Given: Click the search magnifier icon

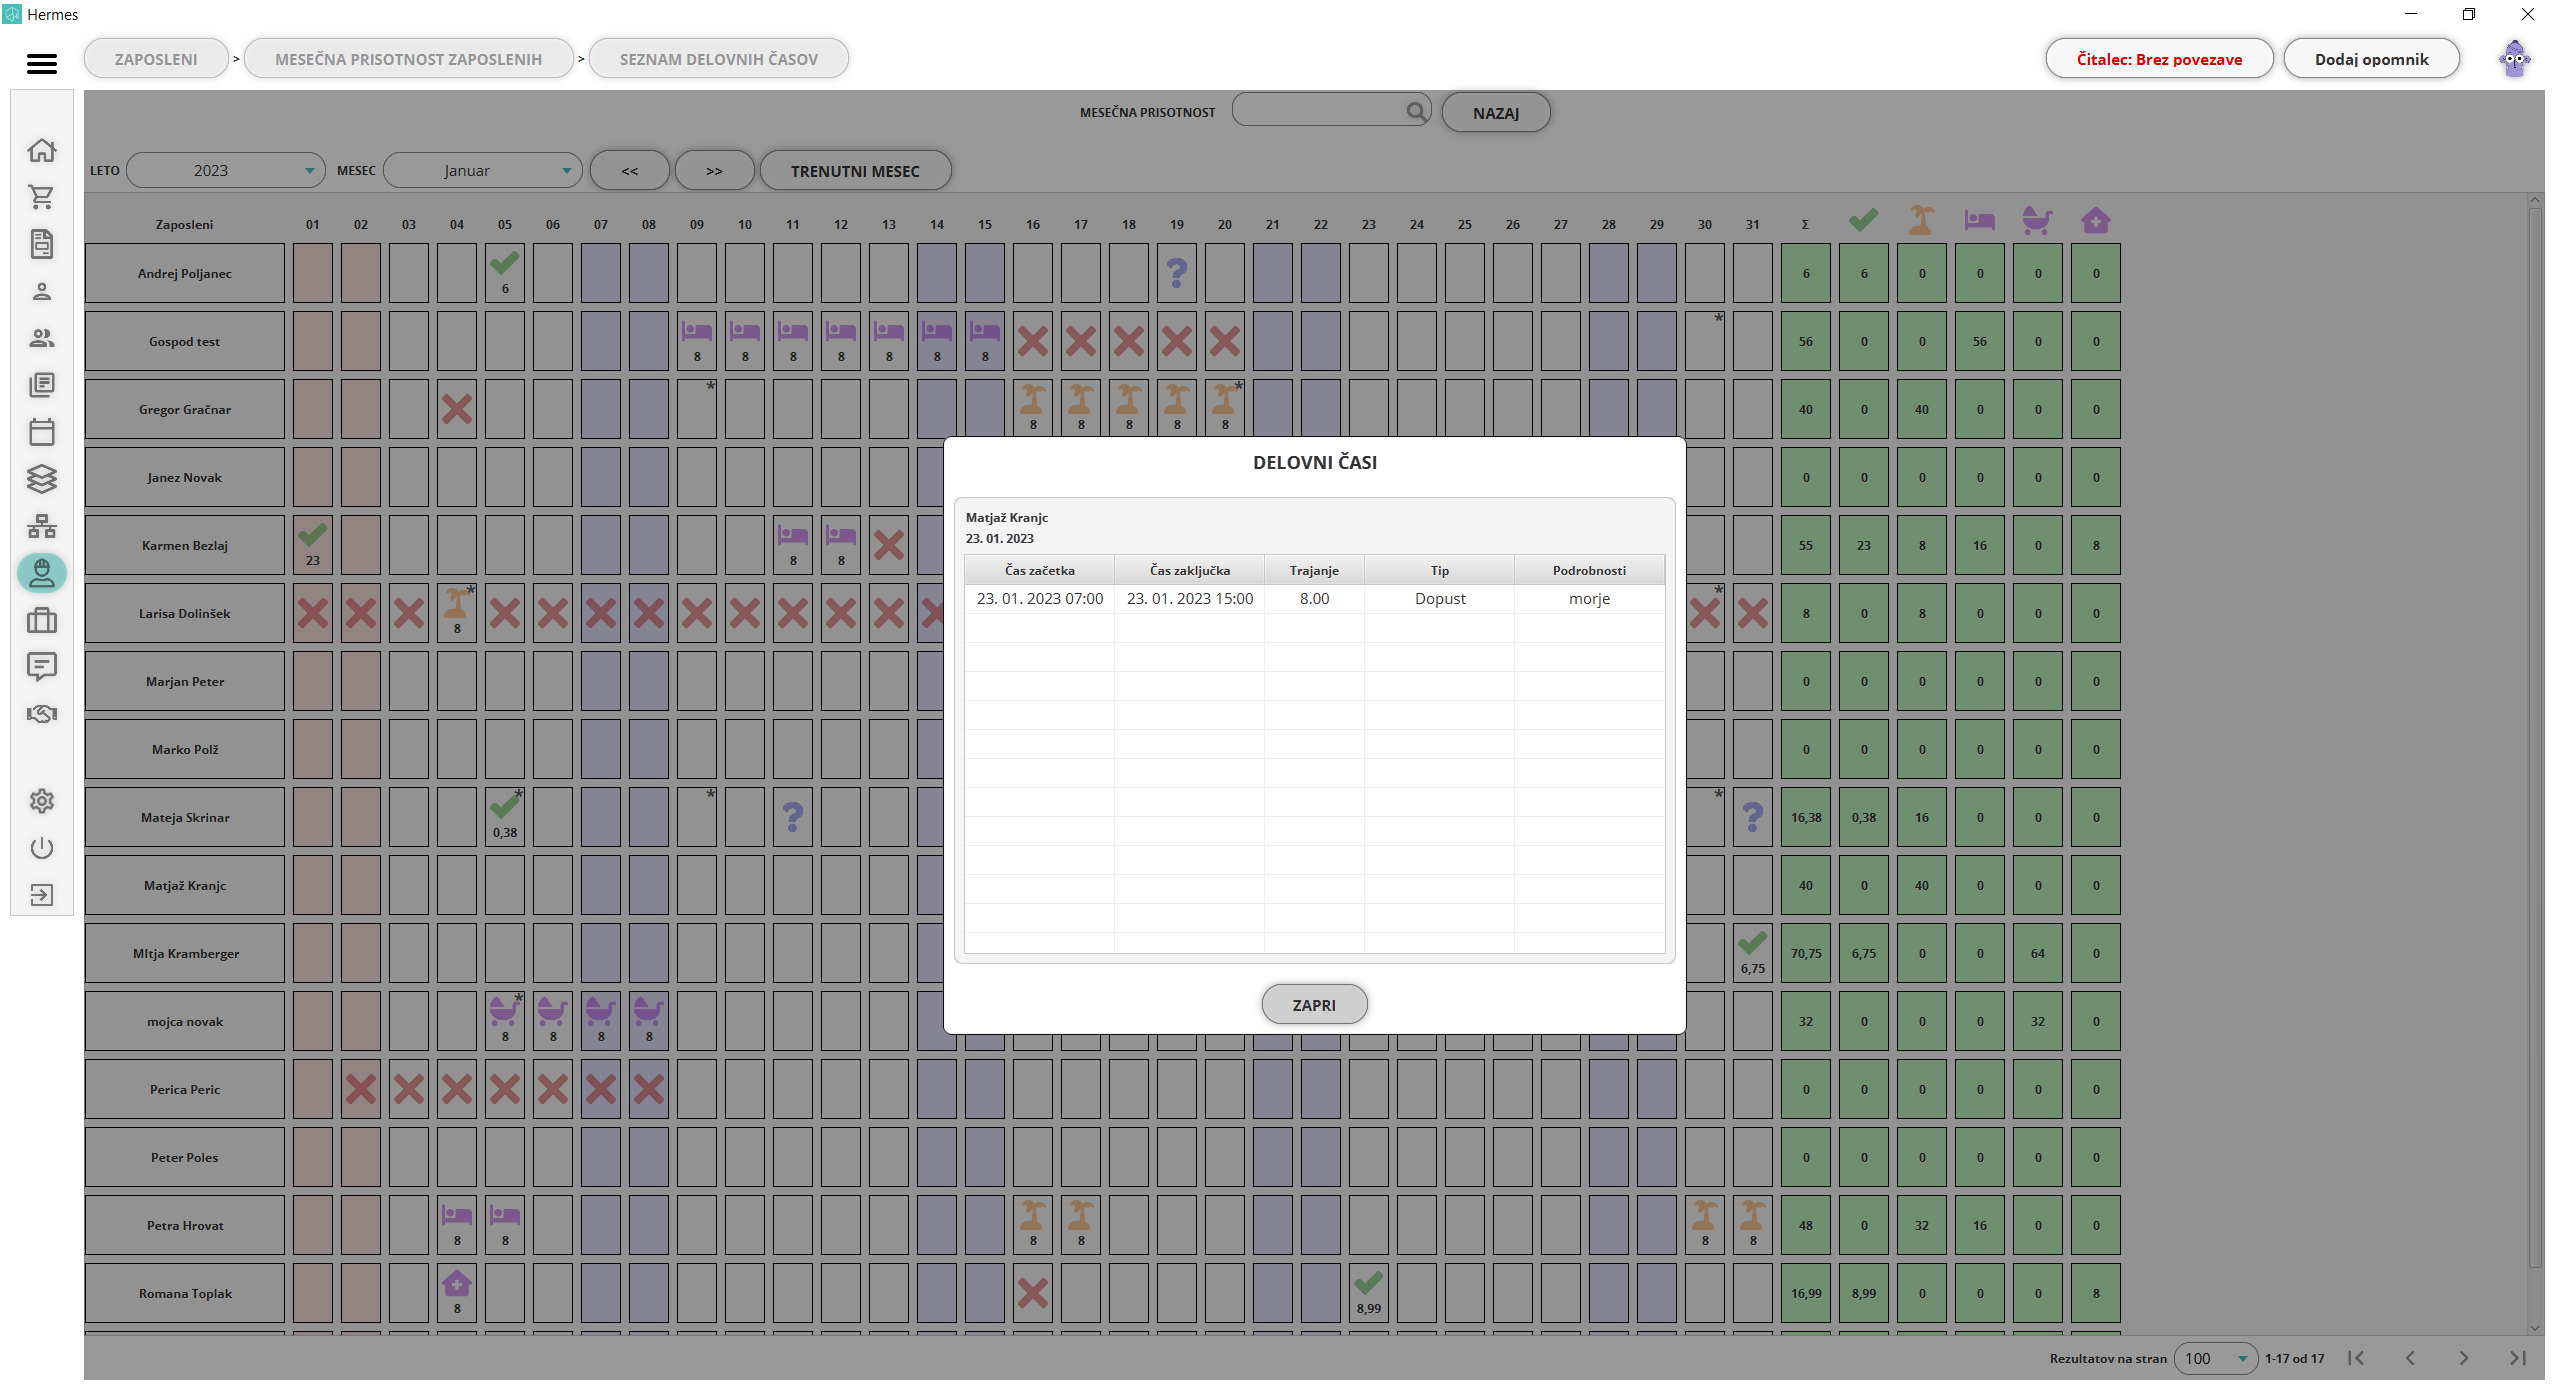Looking at the screenshot, I should [x=1415, y=111].
